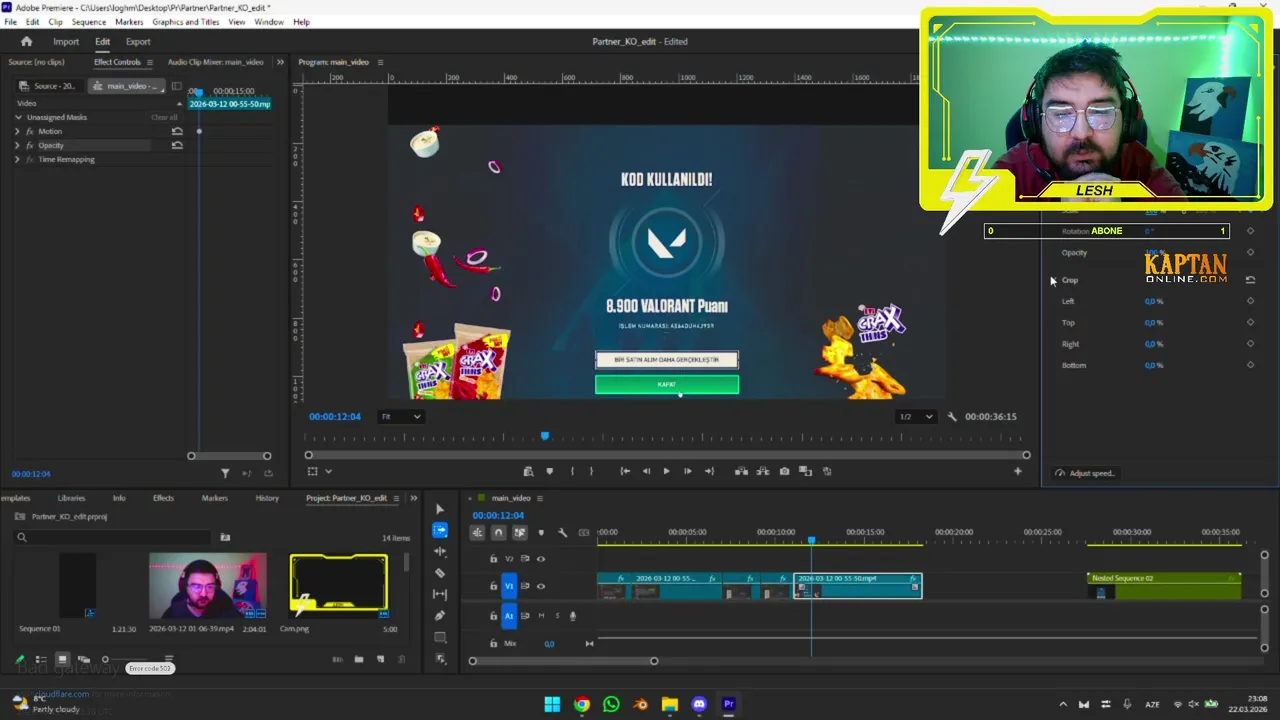Viewport: 1280px width, 720px height.
Task: Switch to the Export workspace
Action: point(138,42)
